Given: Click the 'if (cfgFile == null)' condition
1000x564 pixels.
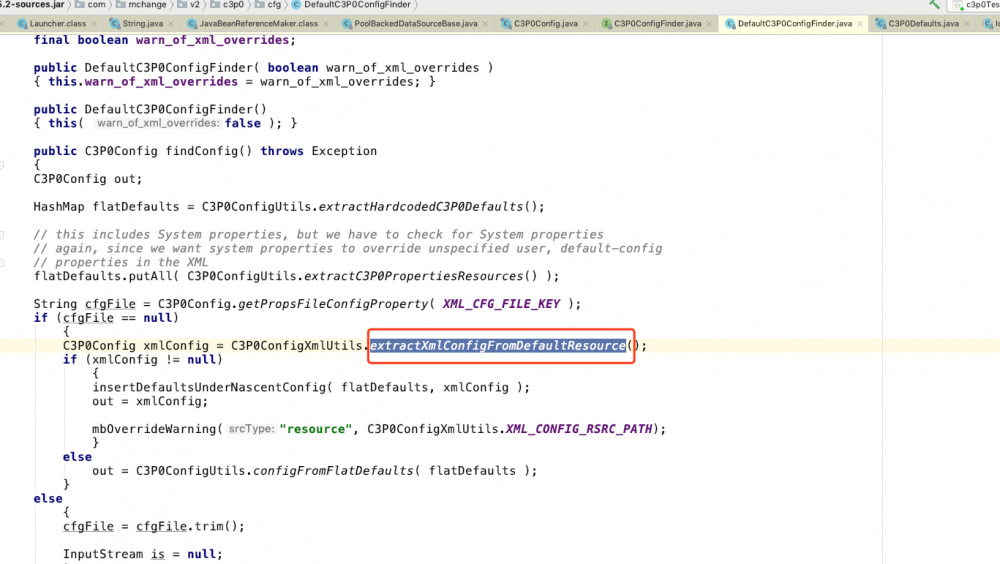Looking at the screenshot, I should [x=106, y=318].
